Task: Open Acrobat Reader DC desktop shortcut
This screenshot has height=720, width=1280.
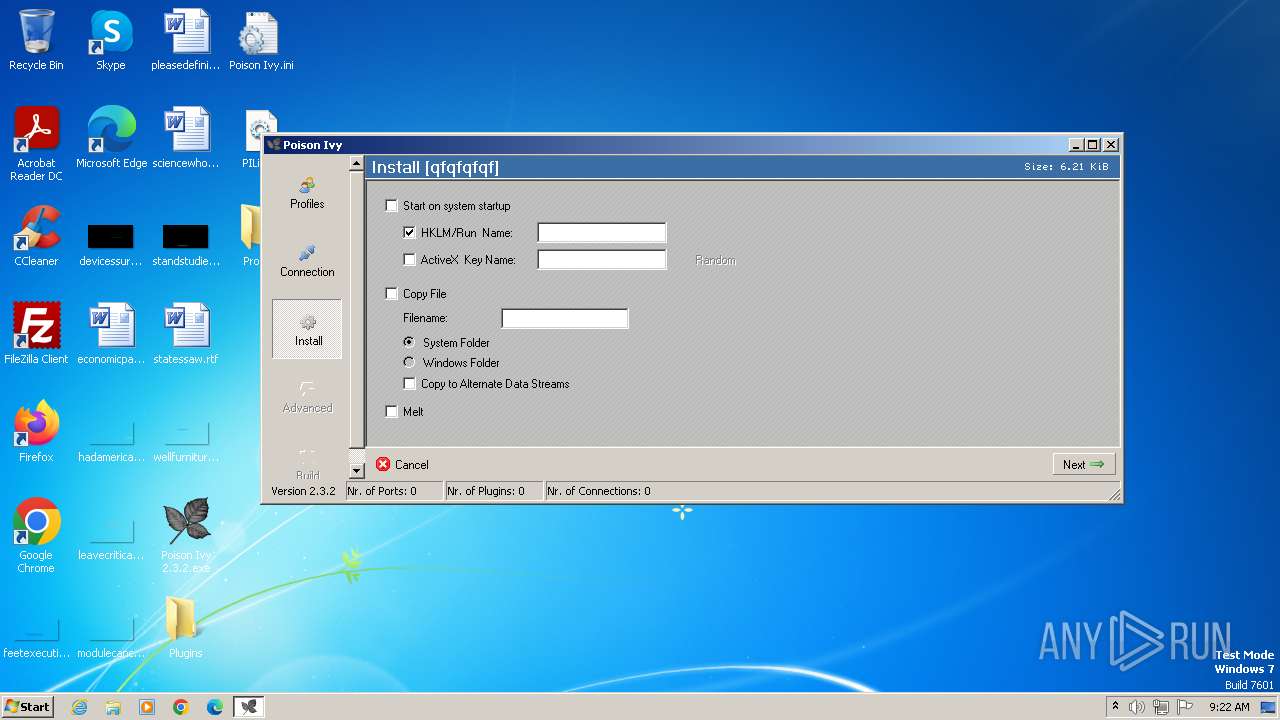Action: (36, 144)
